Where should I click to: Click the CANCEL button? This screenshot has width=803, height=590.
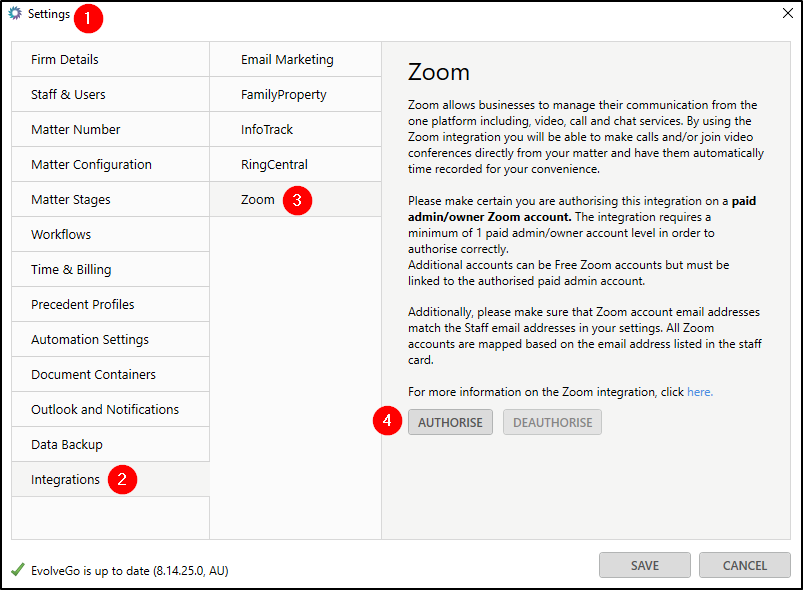click(745, 565)
